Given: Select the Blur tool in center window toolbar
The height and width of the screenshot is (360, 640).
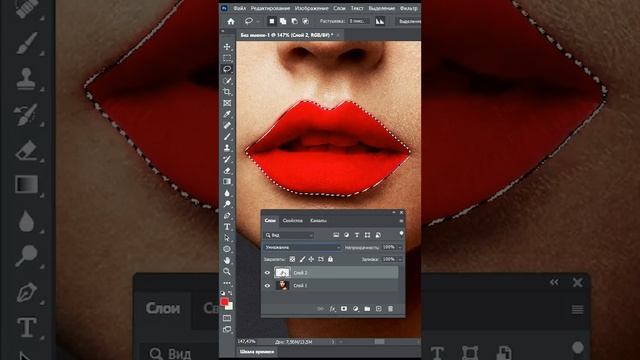Looking at the screenshot, I should point(227,193).
